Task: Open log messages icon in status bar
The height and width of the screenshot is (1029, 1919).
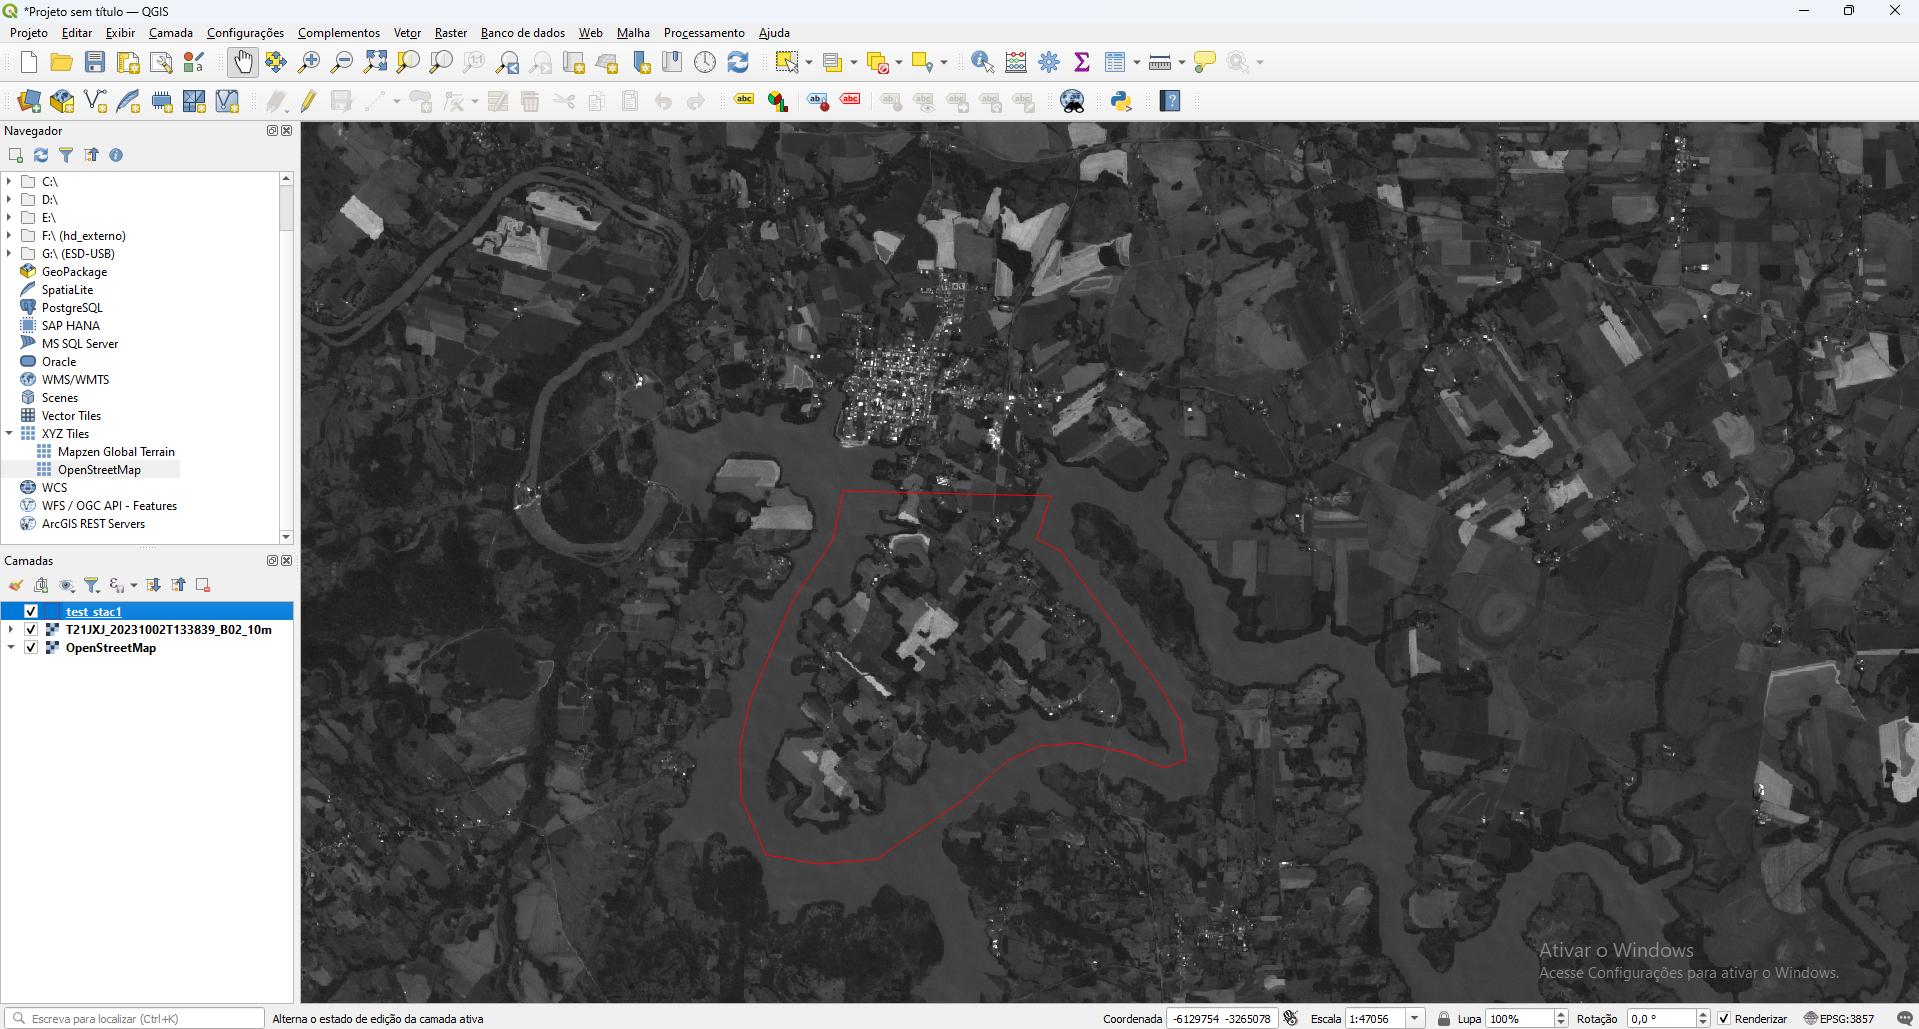Action: [x=1904, y=1018]
